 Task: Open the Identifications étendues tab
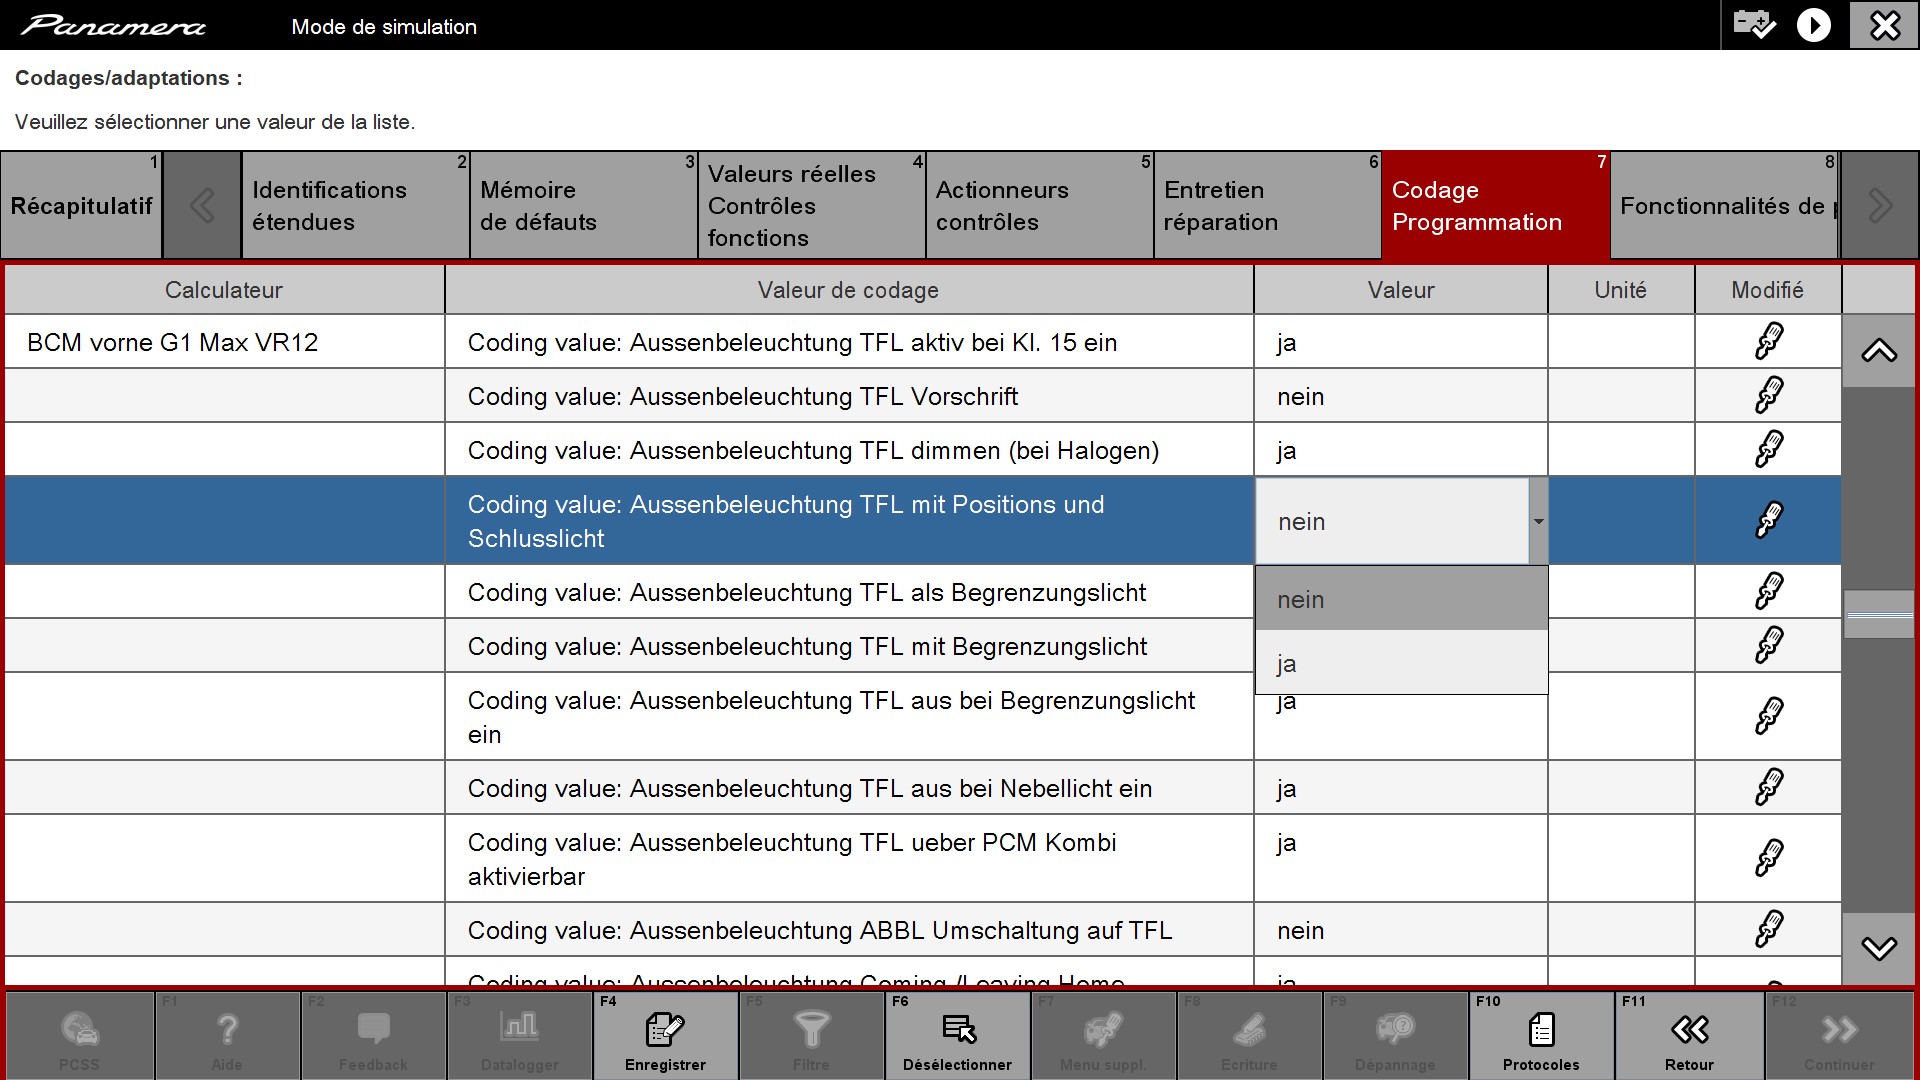point(355,206)
